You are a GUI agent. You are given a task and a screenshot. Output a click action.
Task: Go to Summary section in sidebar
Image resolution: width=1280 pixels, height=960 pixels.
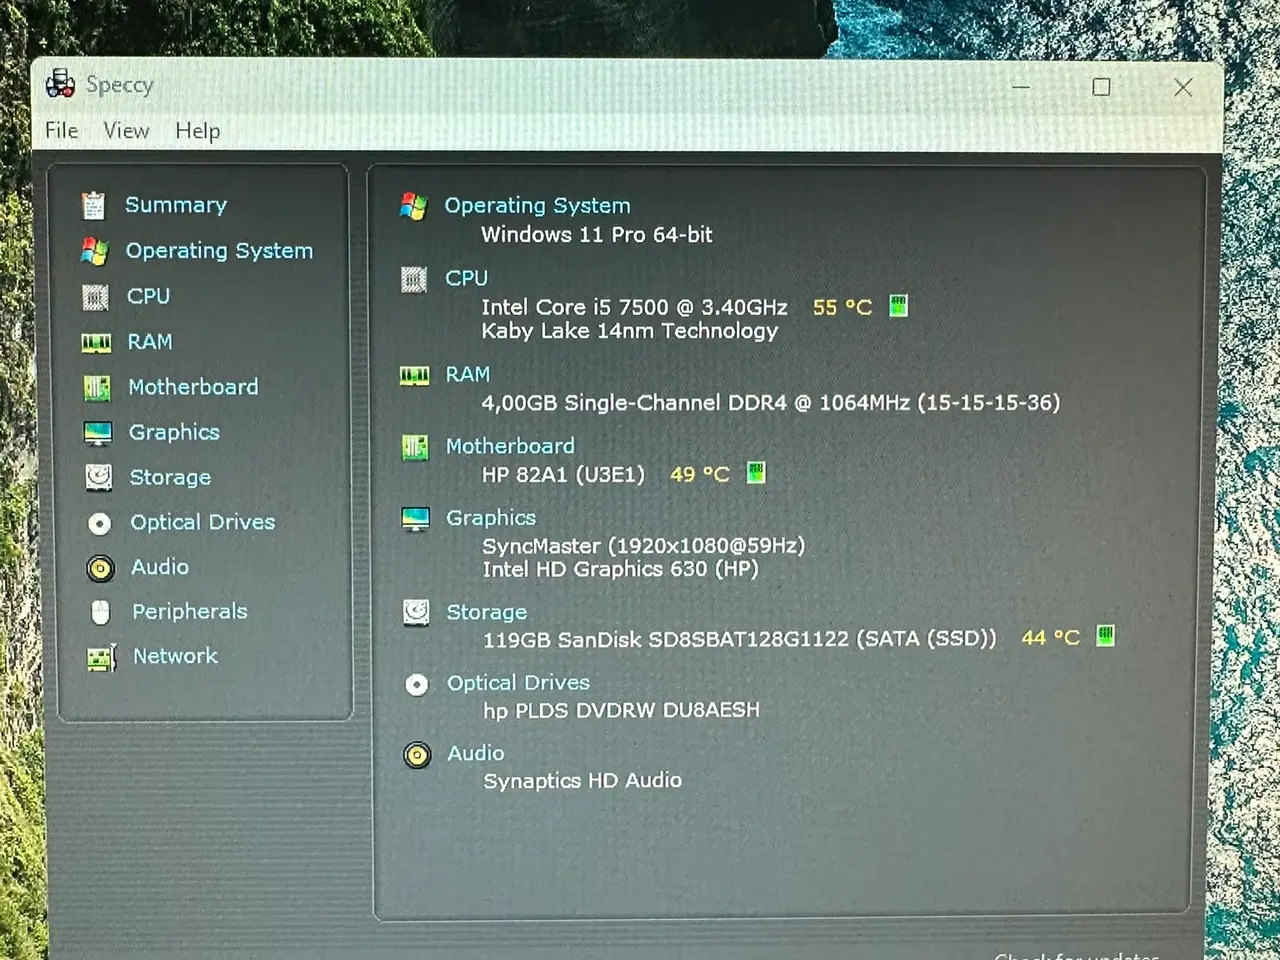click(176, 205)
